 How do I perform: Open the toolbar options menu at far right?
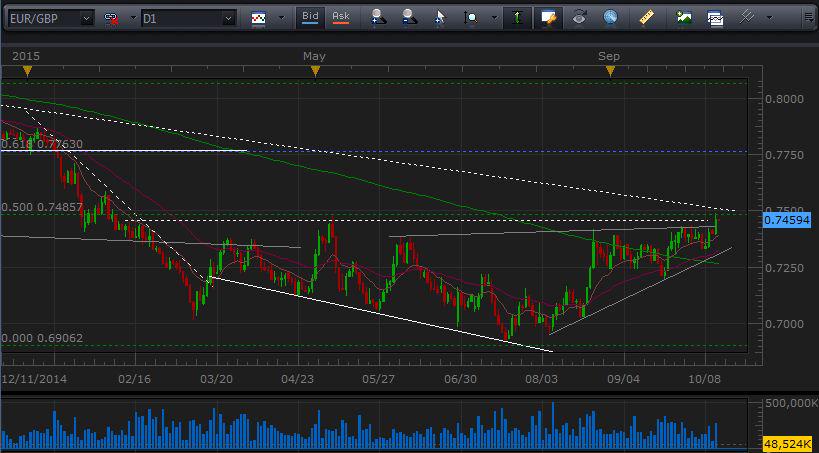(x=810, y=18)
